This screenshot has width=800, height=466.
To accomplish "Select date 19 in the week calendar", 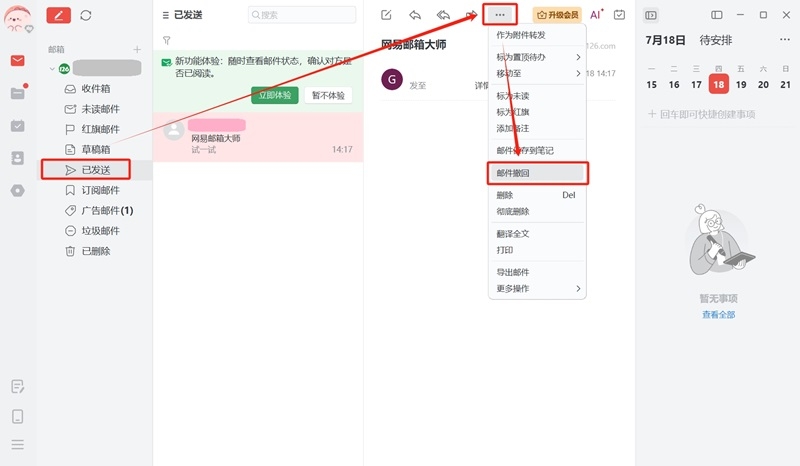I will coord(741,84).
